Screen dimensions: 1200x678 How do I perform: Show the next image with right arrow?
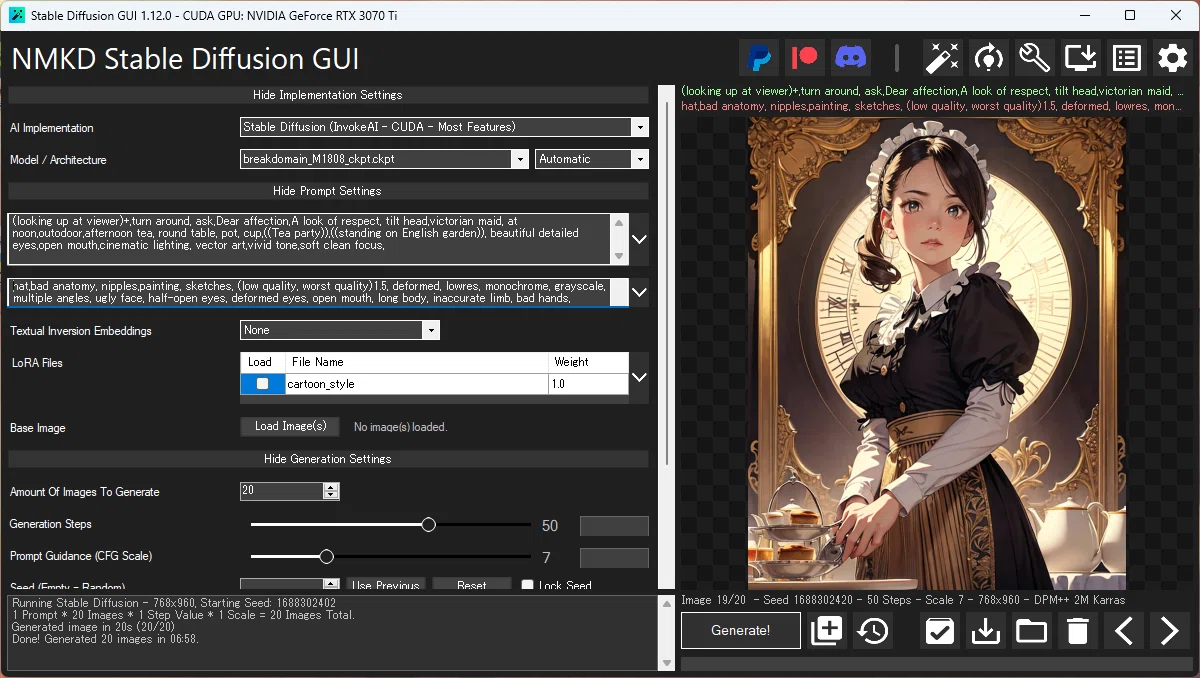[1169, 631]
